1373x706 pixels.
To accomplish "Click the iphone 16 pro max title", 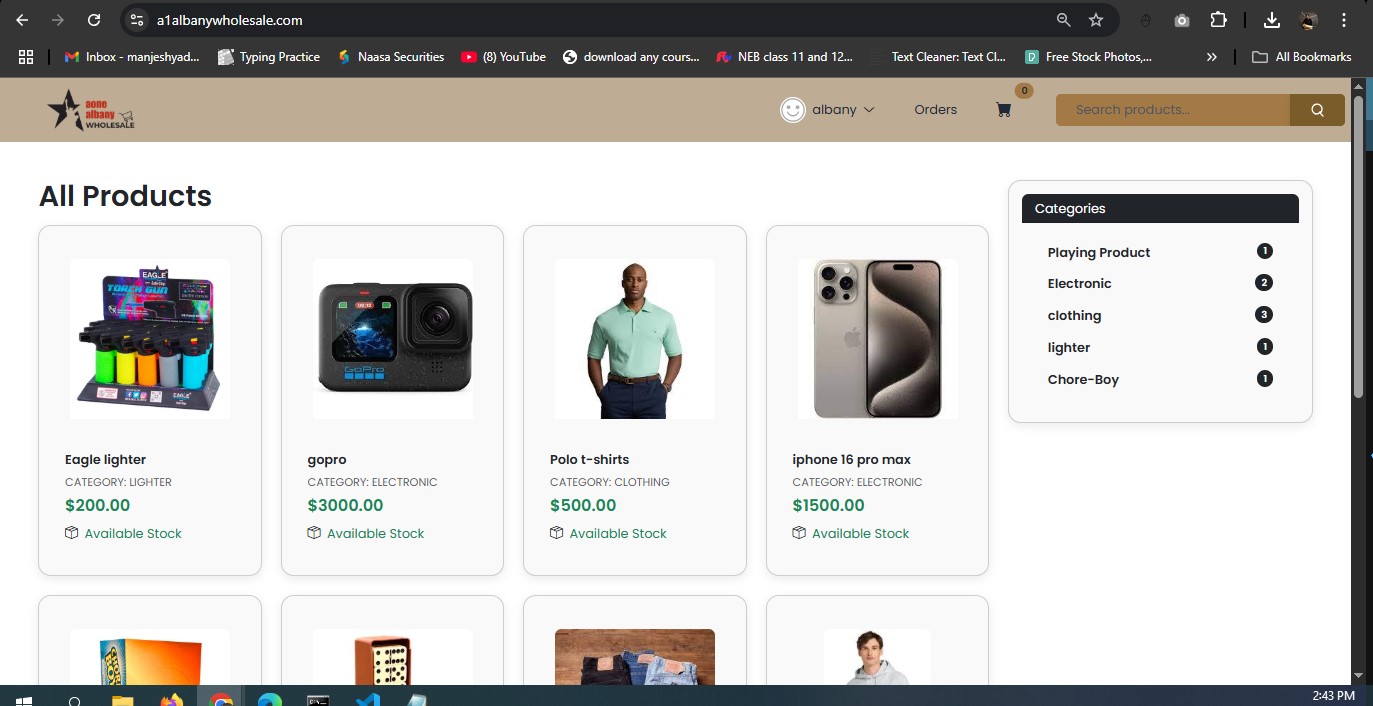I will (852, 460).
